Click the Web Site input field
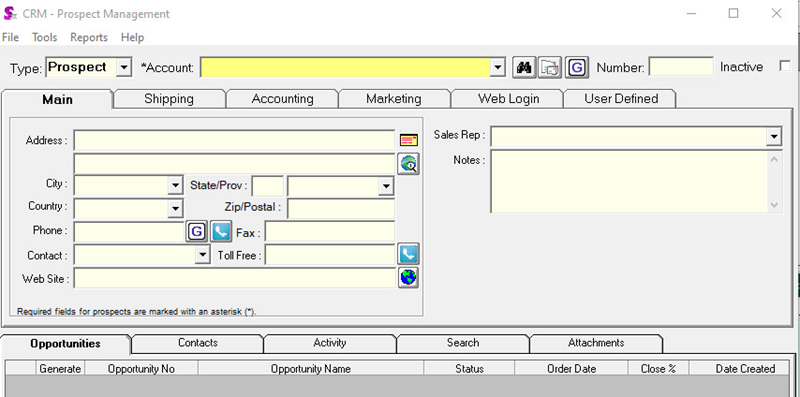 click(x=234, y=278)
